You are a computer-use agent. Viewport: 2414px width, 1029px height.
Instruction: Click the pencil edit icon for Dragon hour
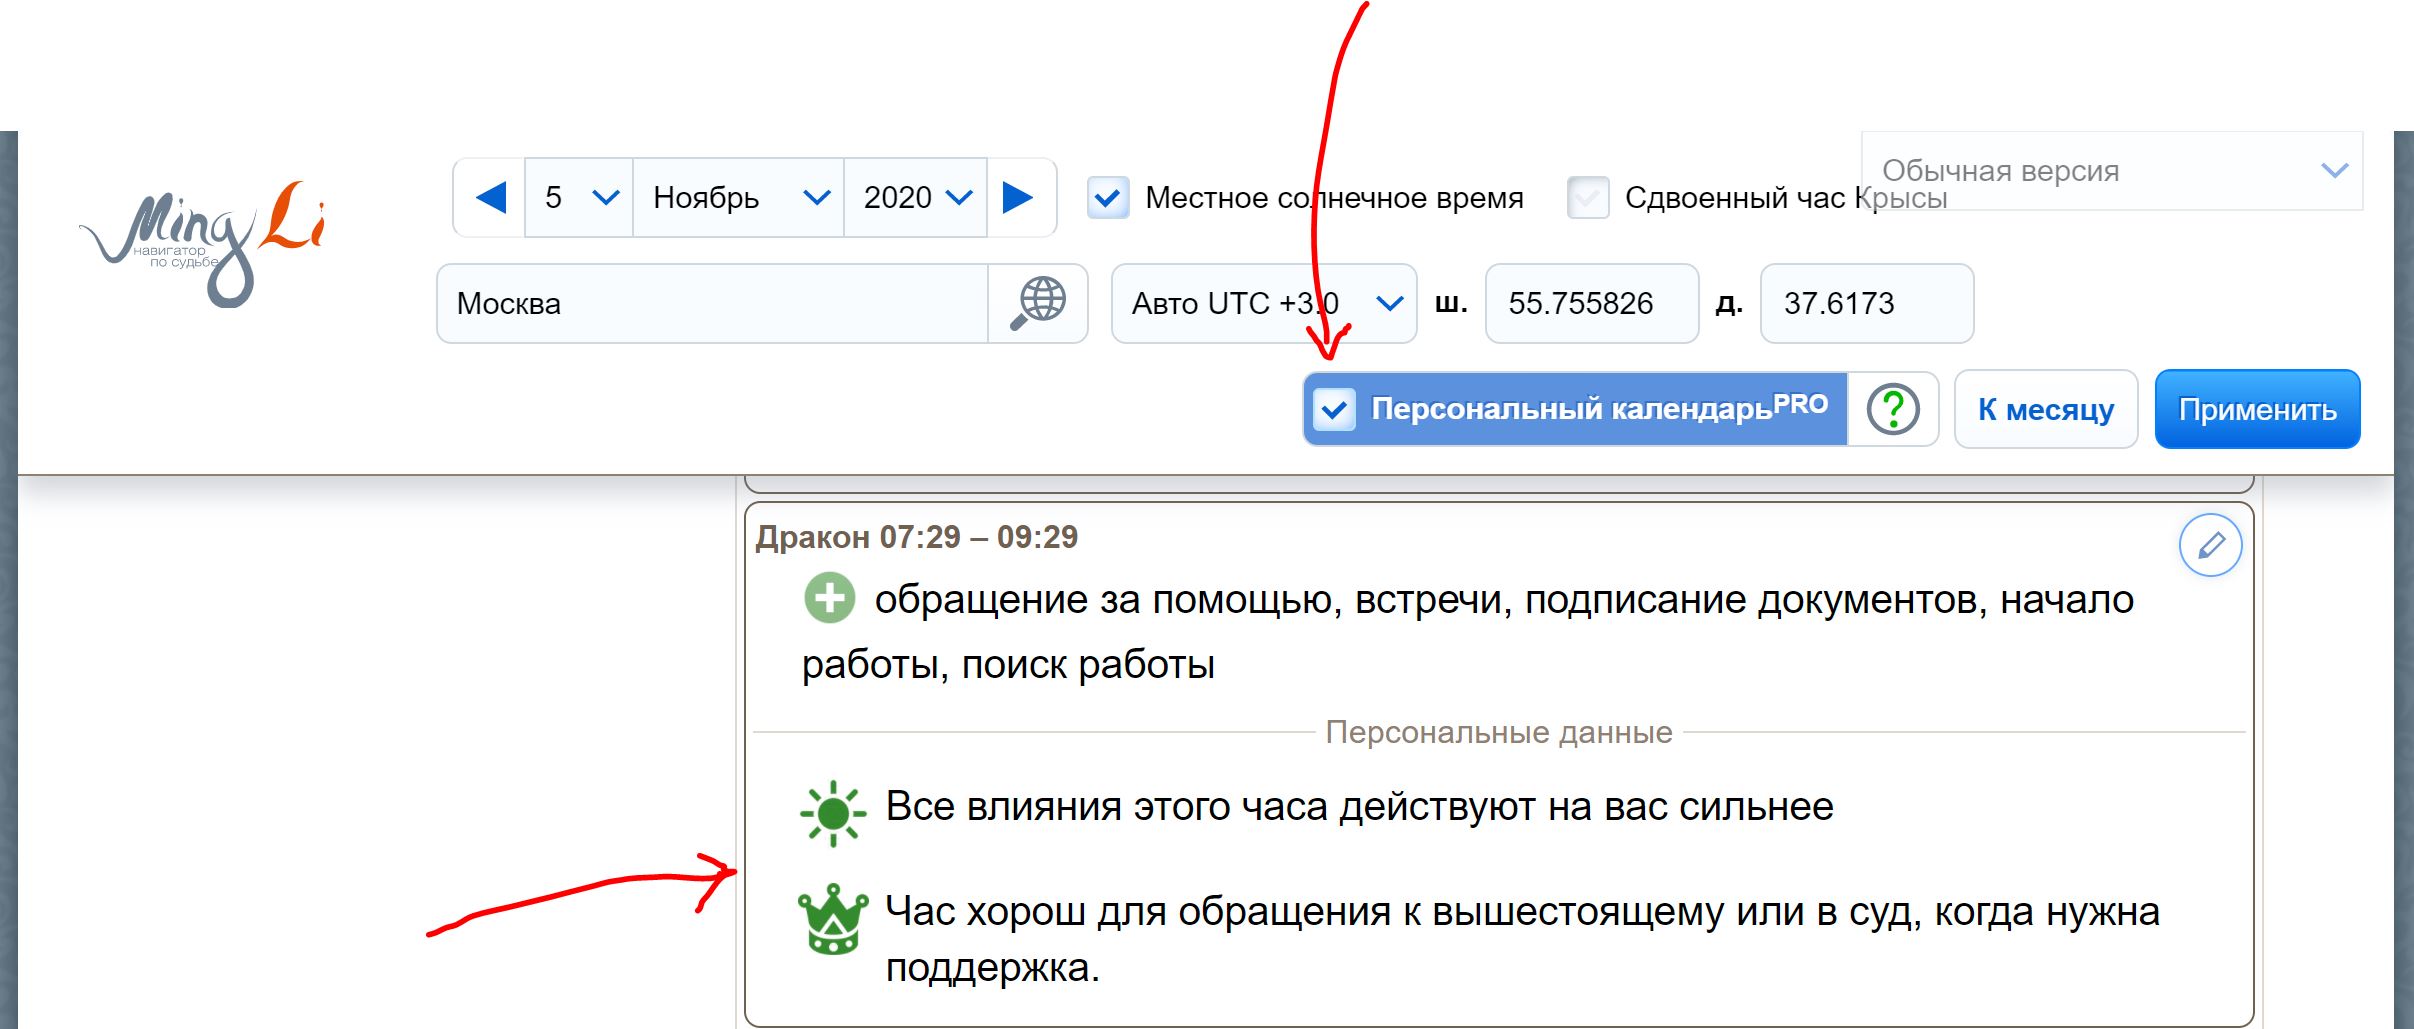(x=2210, y=545)
